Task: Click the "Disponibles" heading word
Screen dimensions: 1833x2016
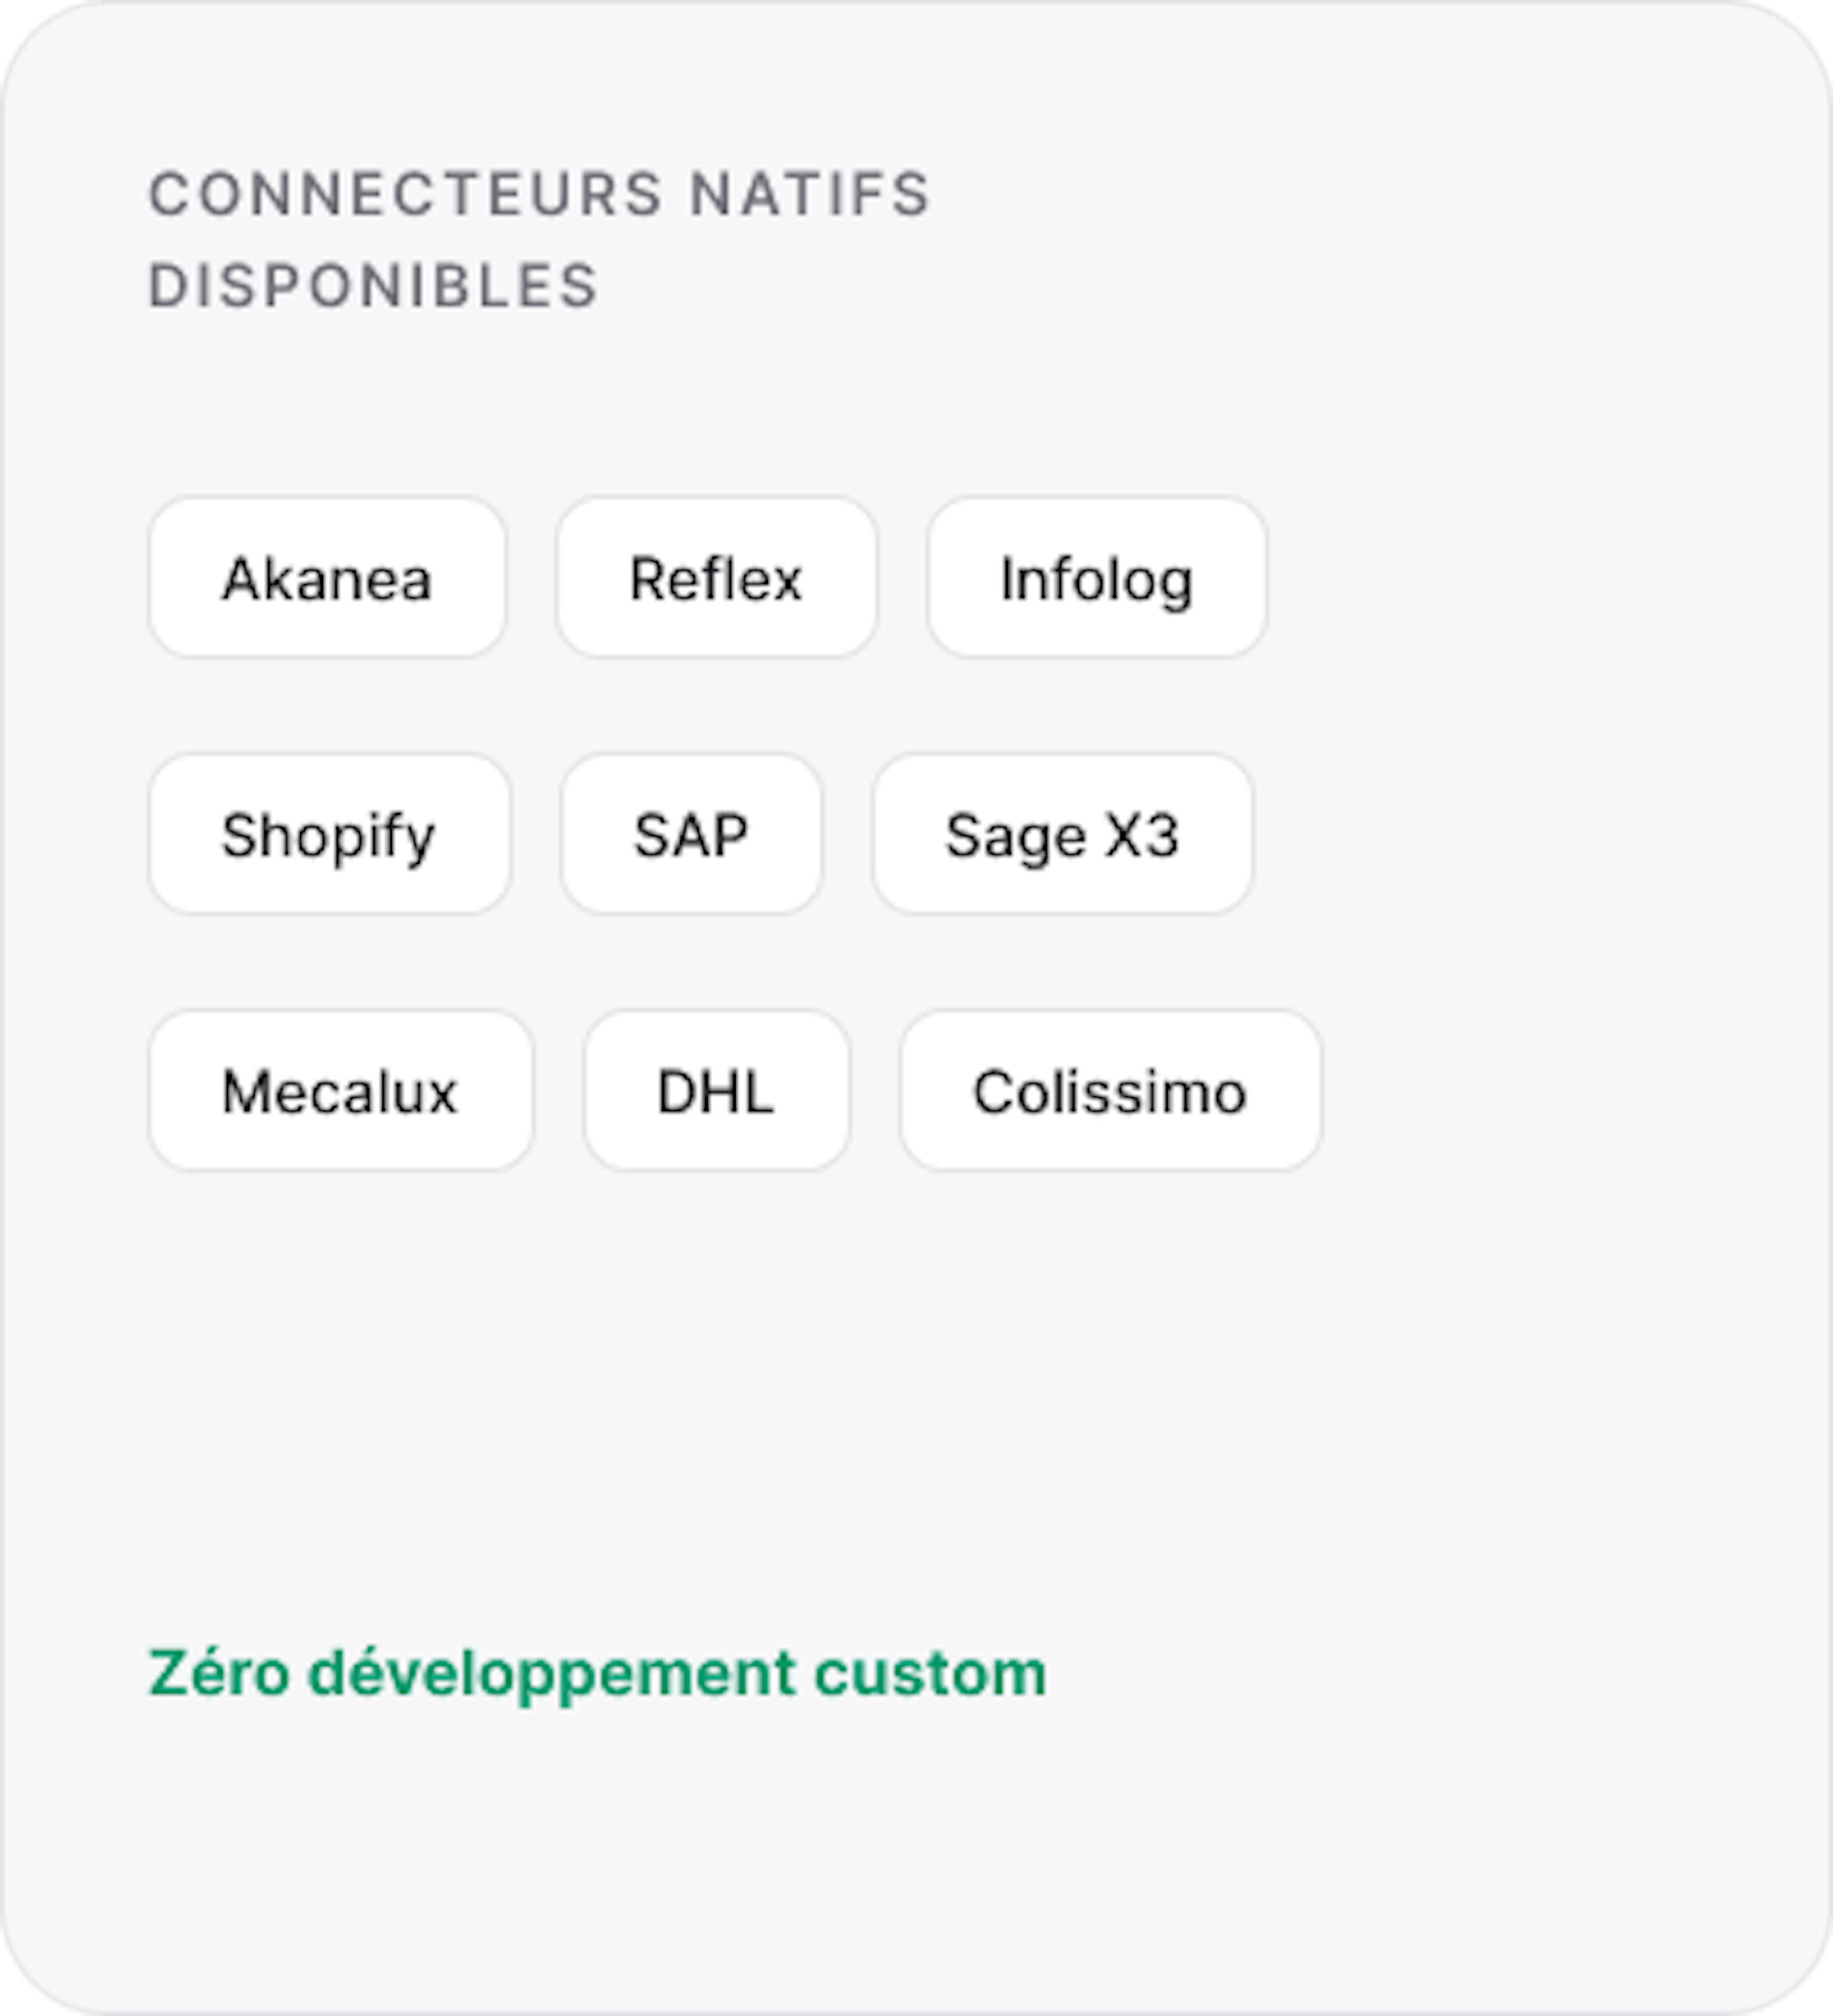Action: point(373,286)
